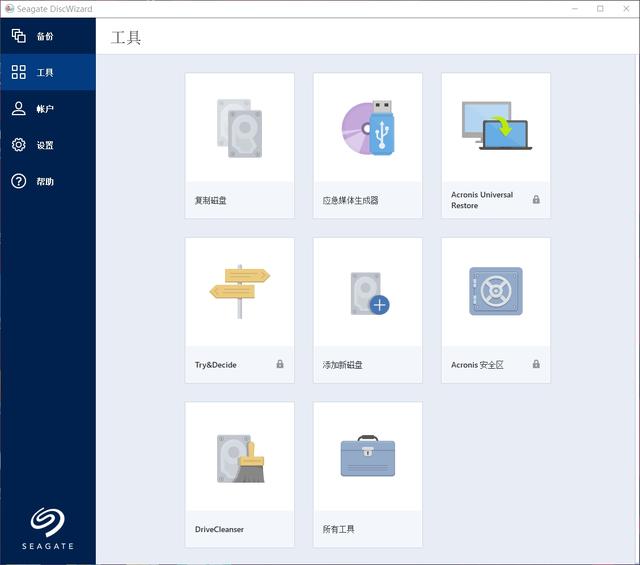The width and height of the screenshot is (640, 565).
Task: Minimize the Seagate DiscWizard window
Action: pyautogui.click(x=575, y=9)
